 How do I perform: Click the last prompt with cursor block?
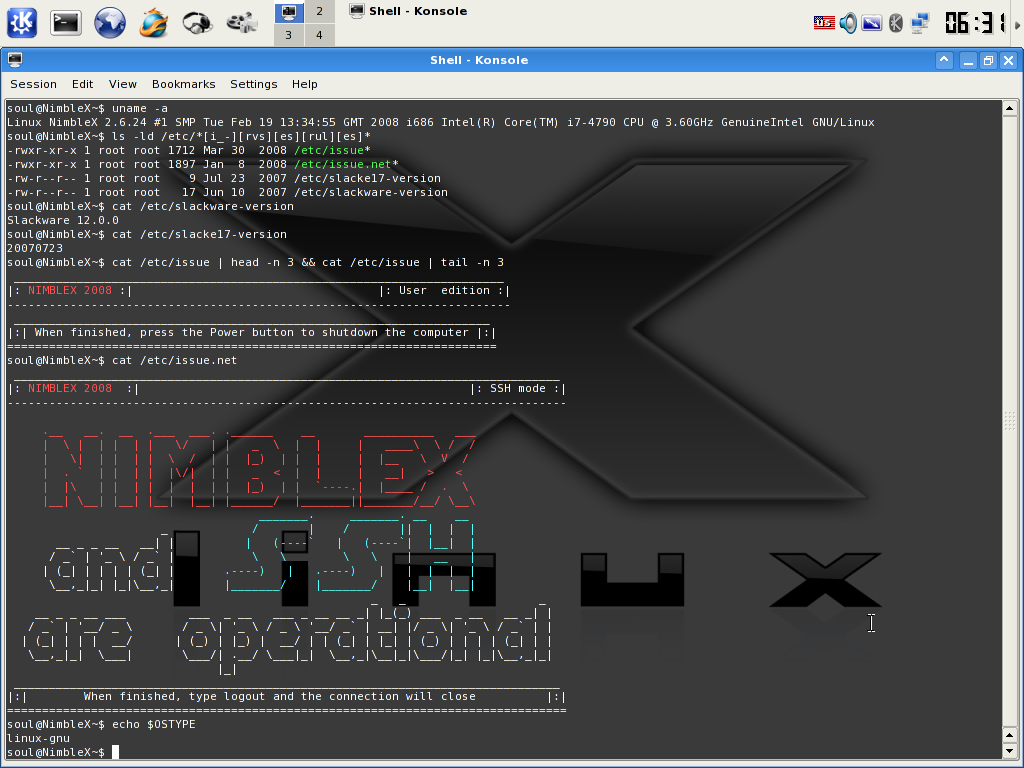click(63, 752)
